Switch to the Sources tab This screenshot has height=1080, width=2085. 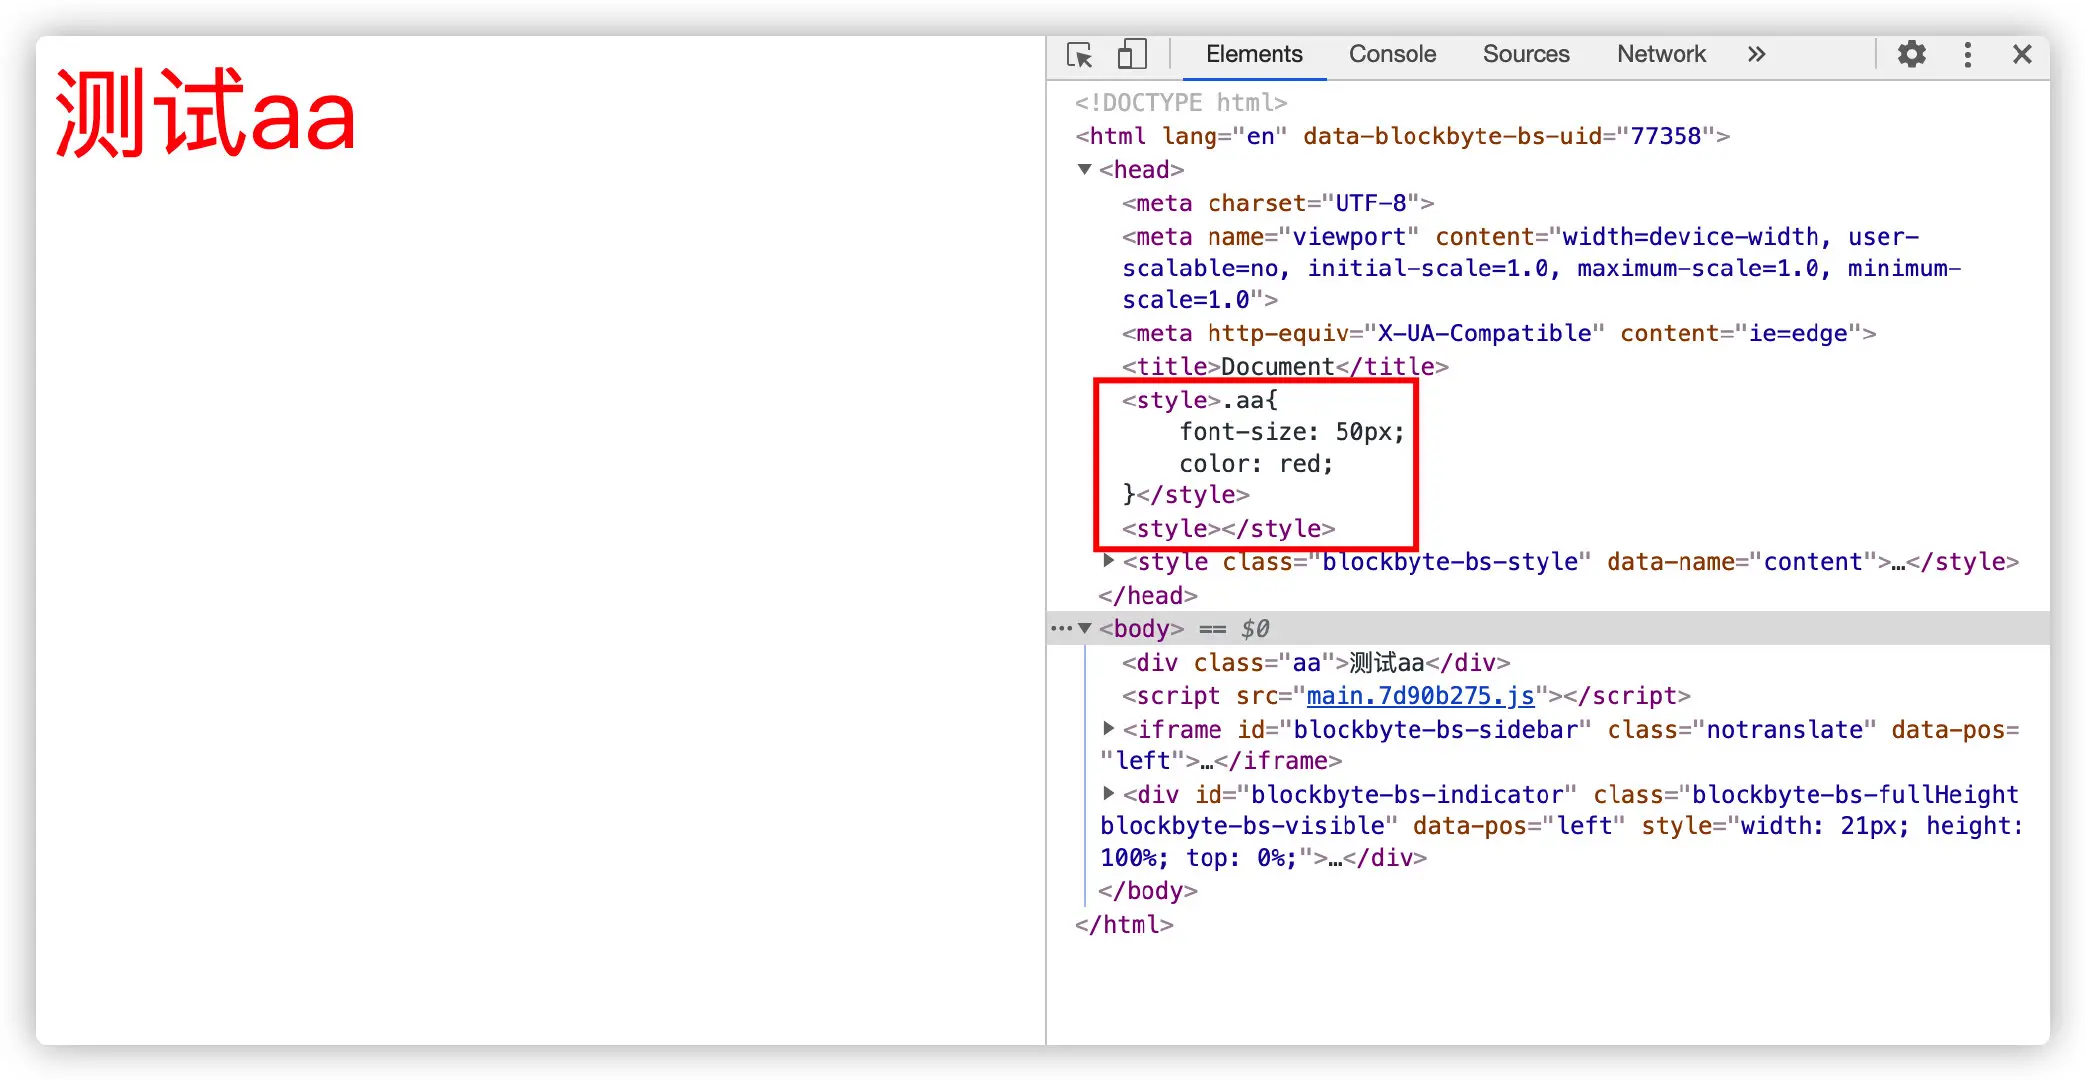point(1525,54)
